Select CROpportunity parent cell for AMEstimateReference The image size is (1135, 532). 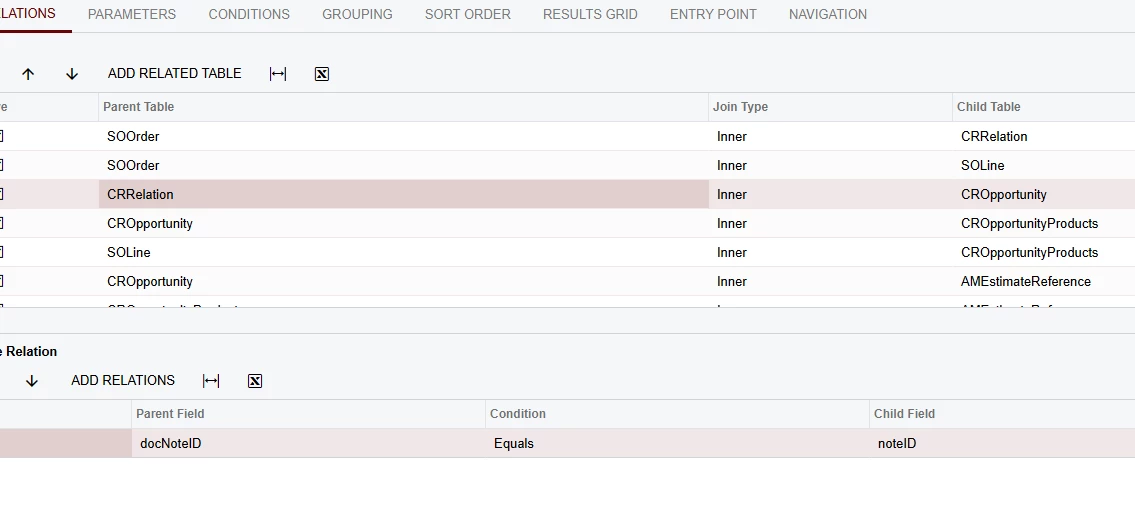click(x=404, y=281)
